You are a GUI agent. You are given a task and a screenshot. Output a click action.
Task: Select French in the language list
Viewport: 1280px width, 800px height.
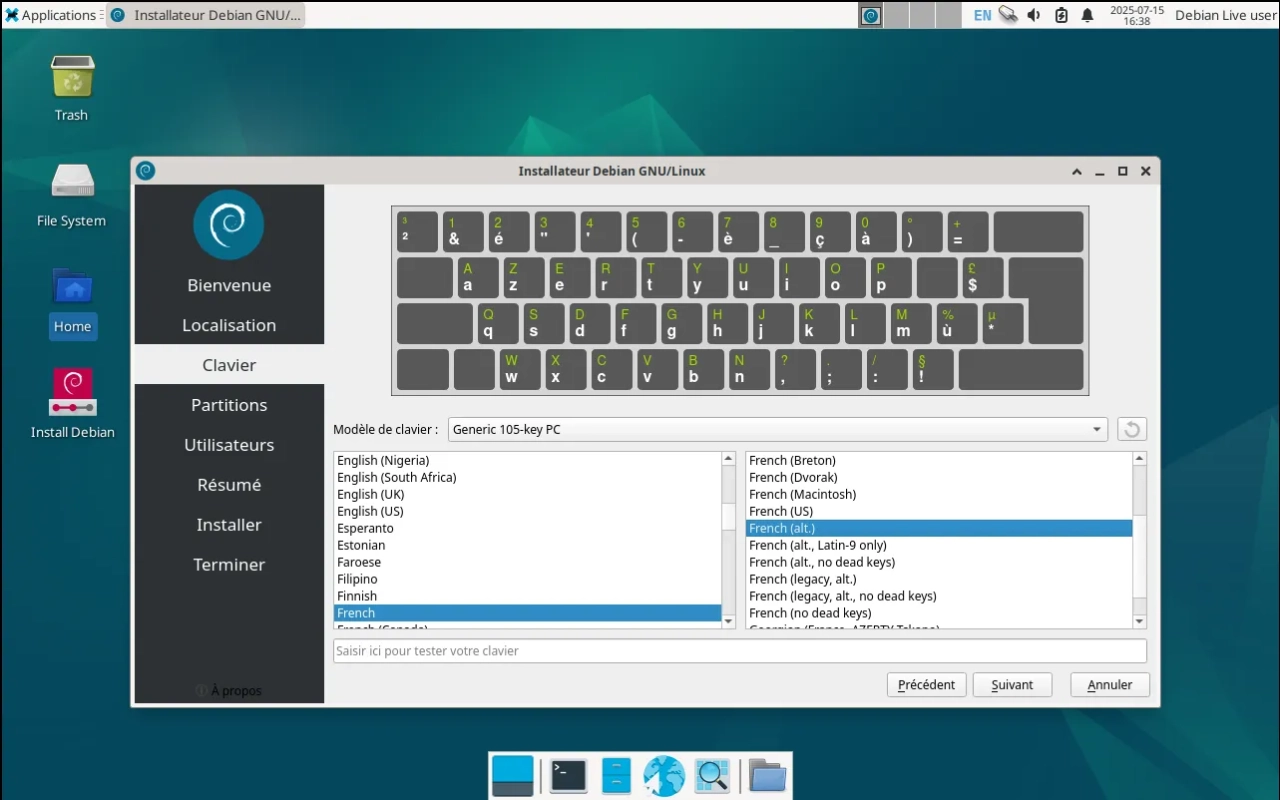click(x=450, y=612)
